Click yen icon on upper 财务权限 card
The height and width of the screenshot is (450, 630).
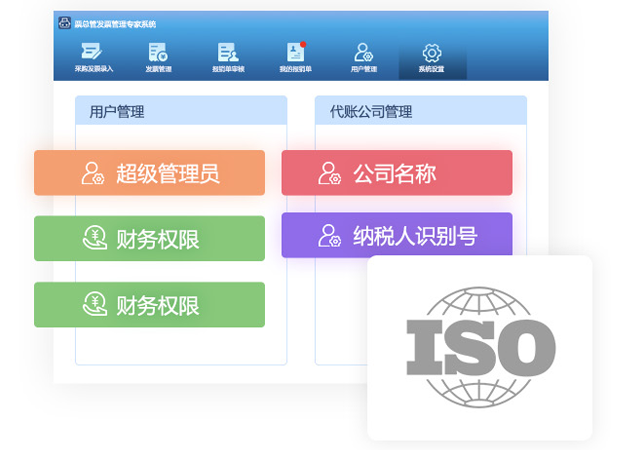93,238
